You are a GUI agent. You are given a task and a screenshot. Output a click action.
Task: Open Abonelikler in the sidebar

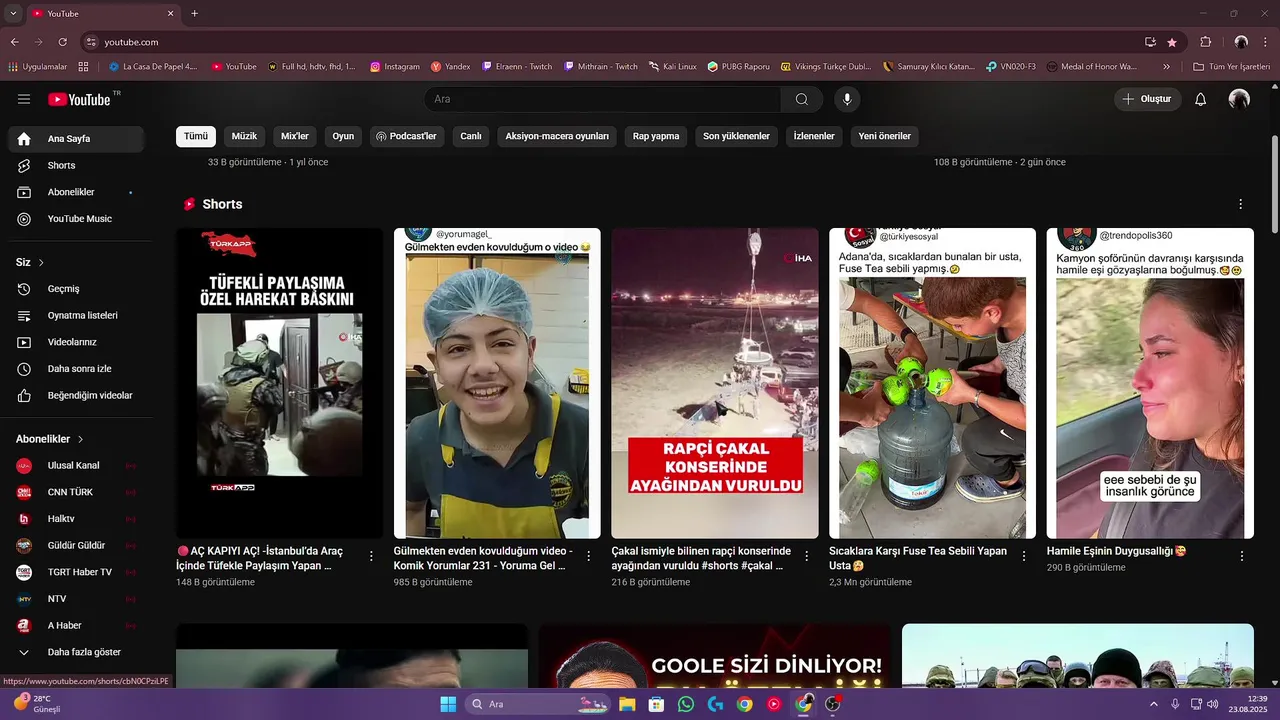coord(76,192)
